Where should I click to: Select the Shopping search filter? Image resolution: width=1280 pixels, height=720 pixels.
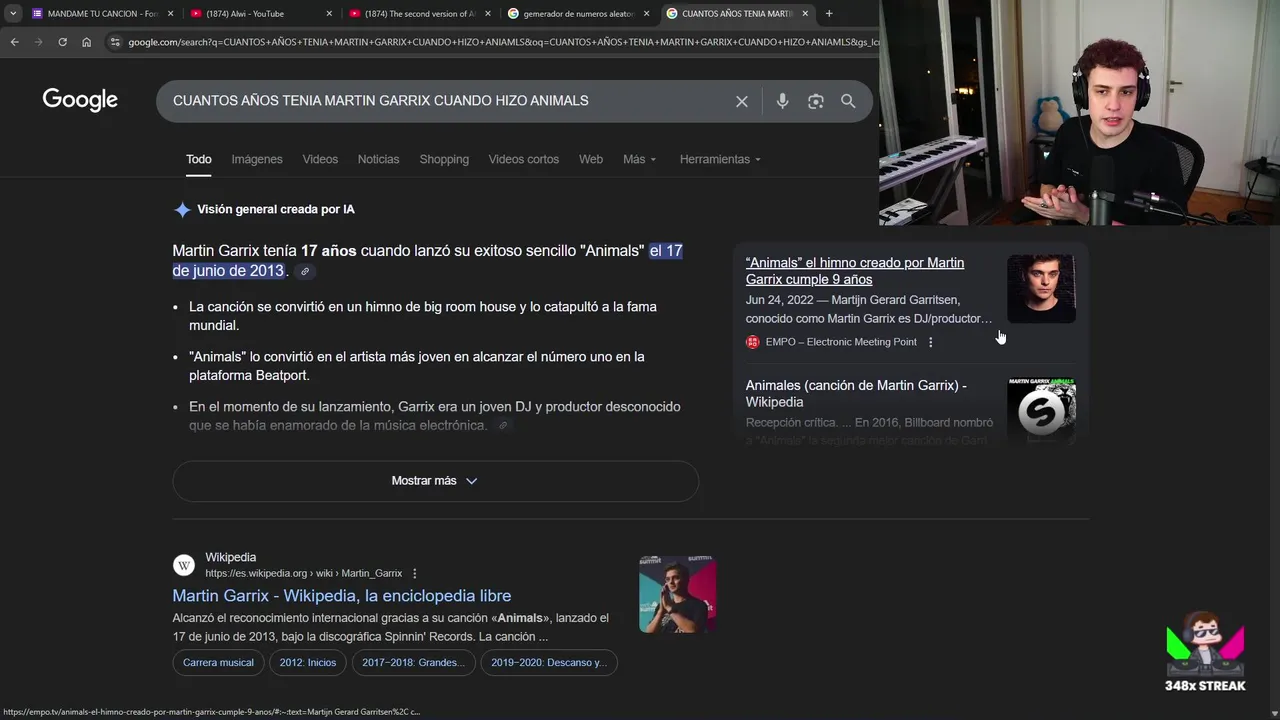(x=444, y=159)
